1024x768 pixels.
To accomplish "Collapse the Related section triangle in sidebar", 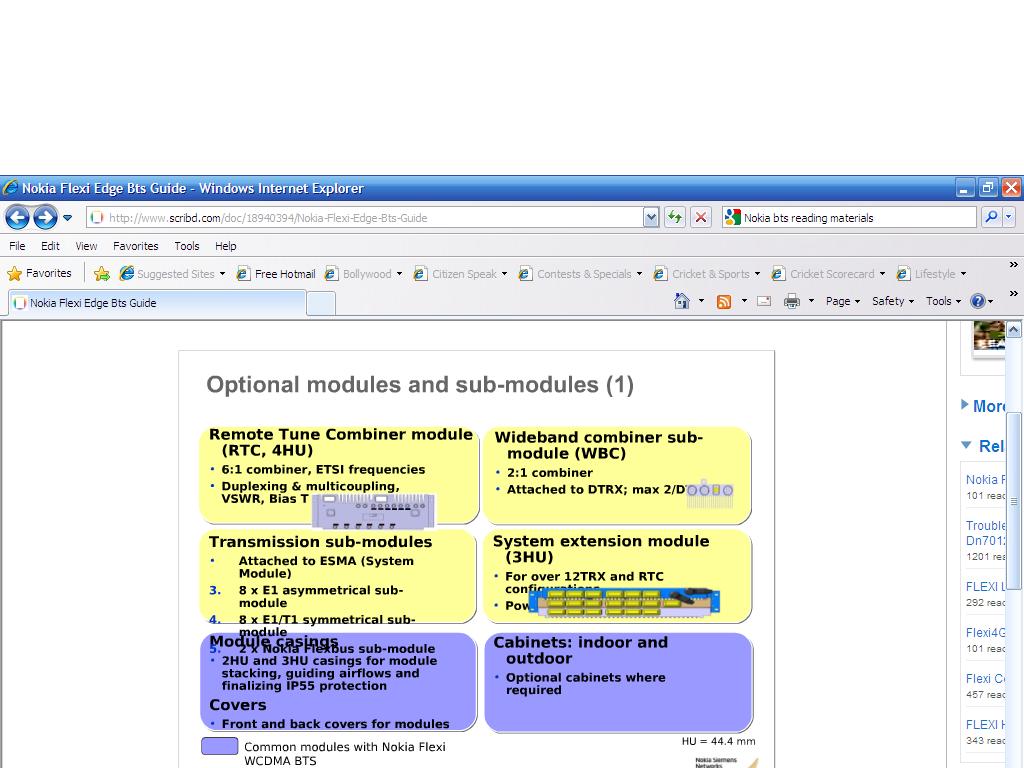I will pyautogui.click(x=966, y=445).
